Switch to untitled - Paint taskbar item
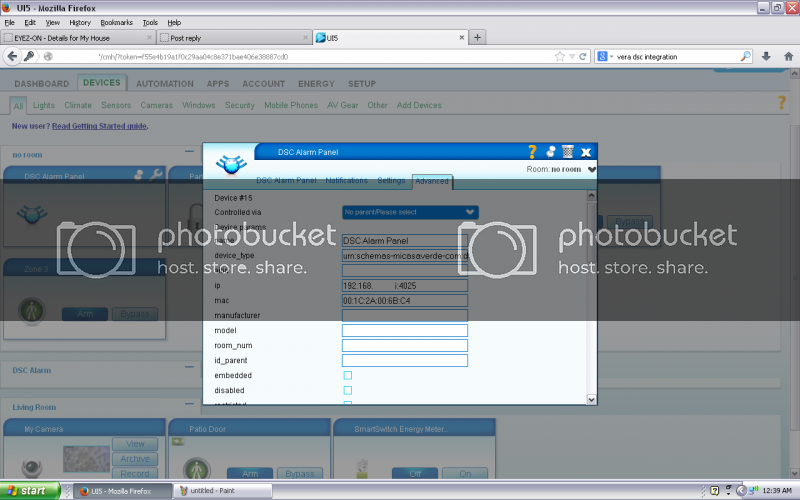800x500 pixels. [x=222, y=491]
